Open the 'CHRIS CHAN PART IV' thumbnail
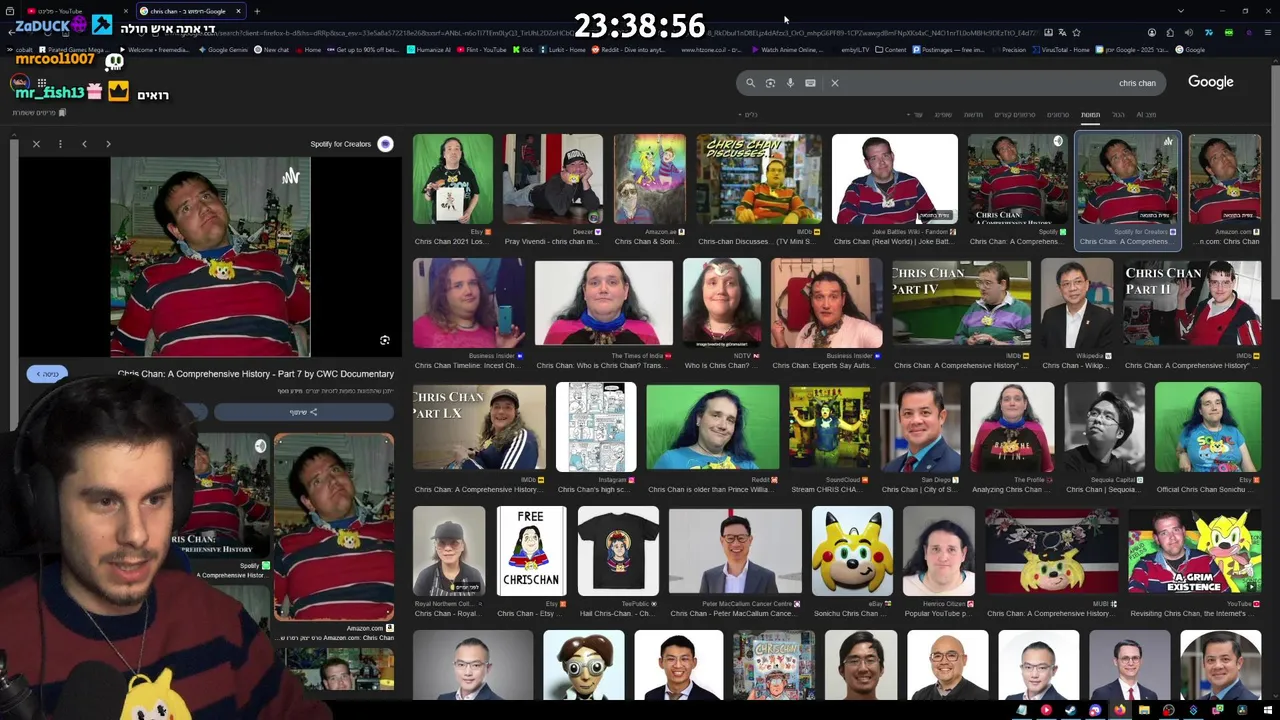This screenshot has height=720, width=1280. click(961, 303)
